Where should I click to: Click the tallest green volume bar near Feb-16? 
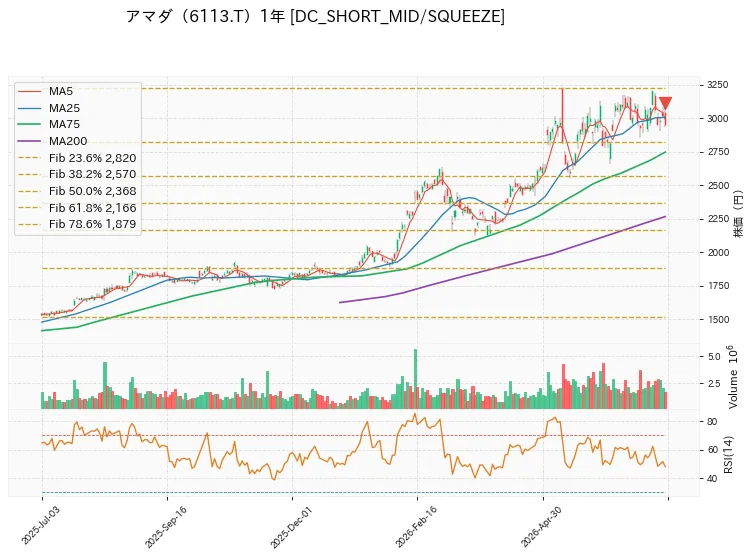pyautogui.click(x=415, y=379)
